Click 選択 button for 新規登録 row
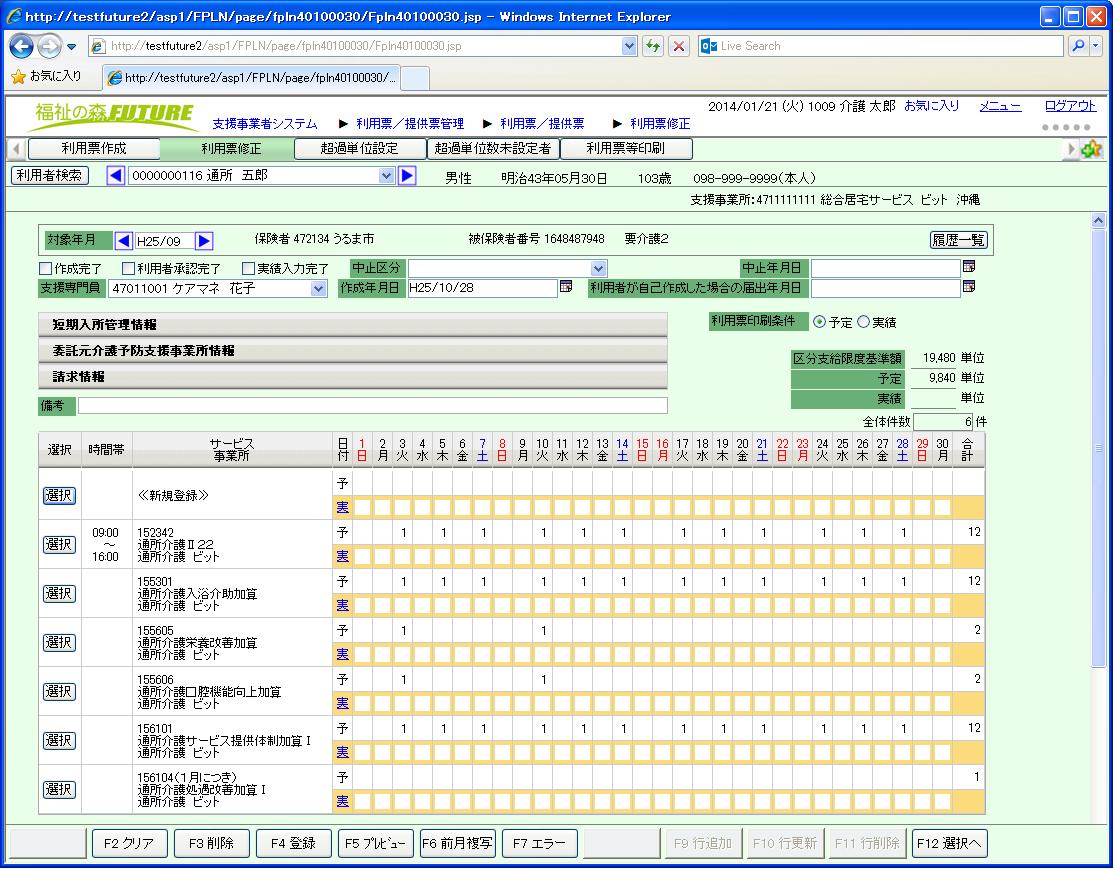1115x869 pixels. point(59,496)
